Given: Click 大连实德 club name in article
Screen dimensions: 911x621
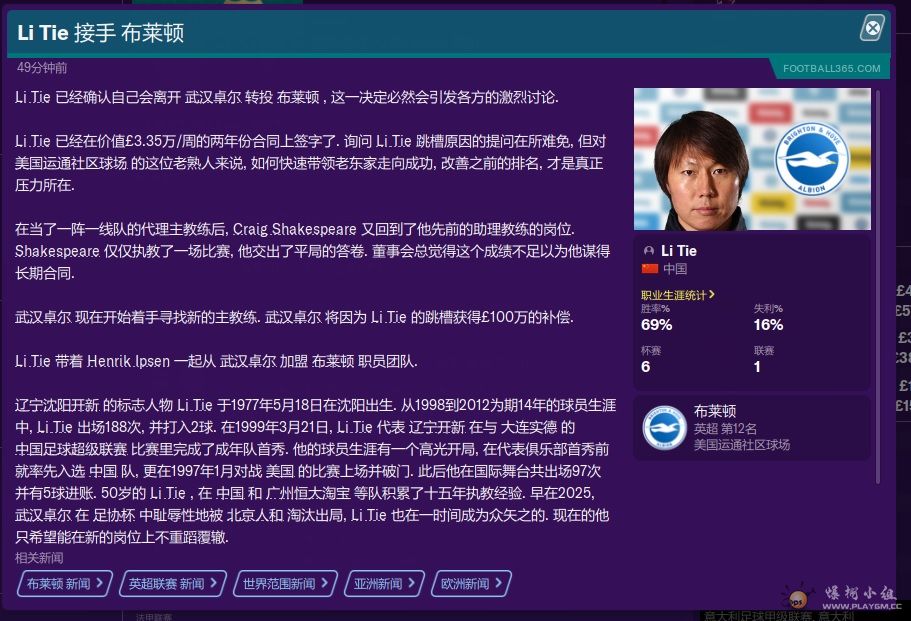Looking at the screenshot, I should tap(529, 427).
